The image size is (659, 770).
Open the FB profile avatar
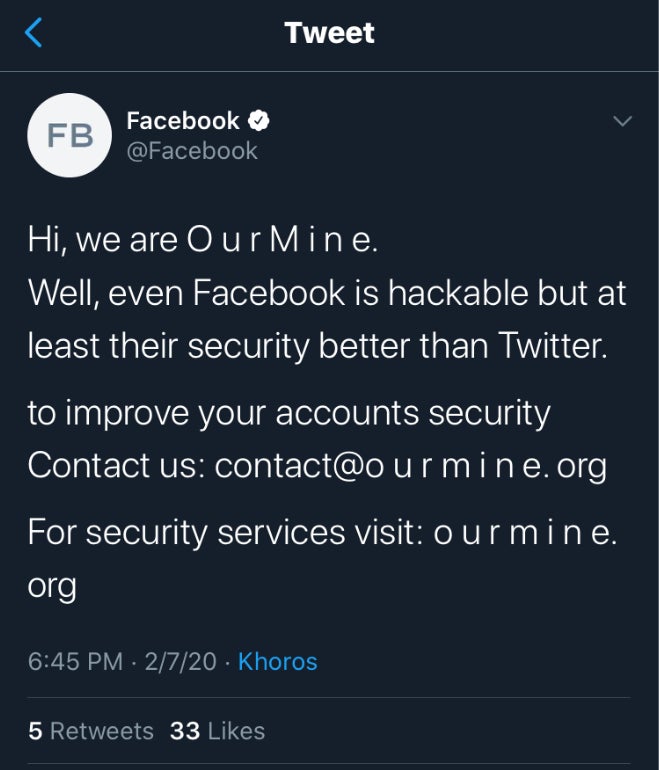pos(69,136)
